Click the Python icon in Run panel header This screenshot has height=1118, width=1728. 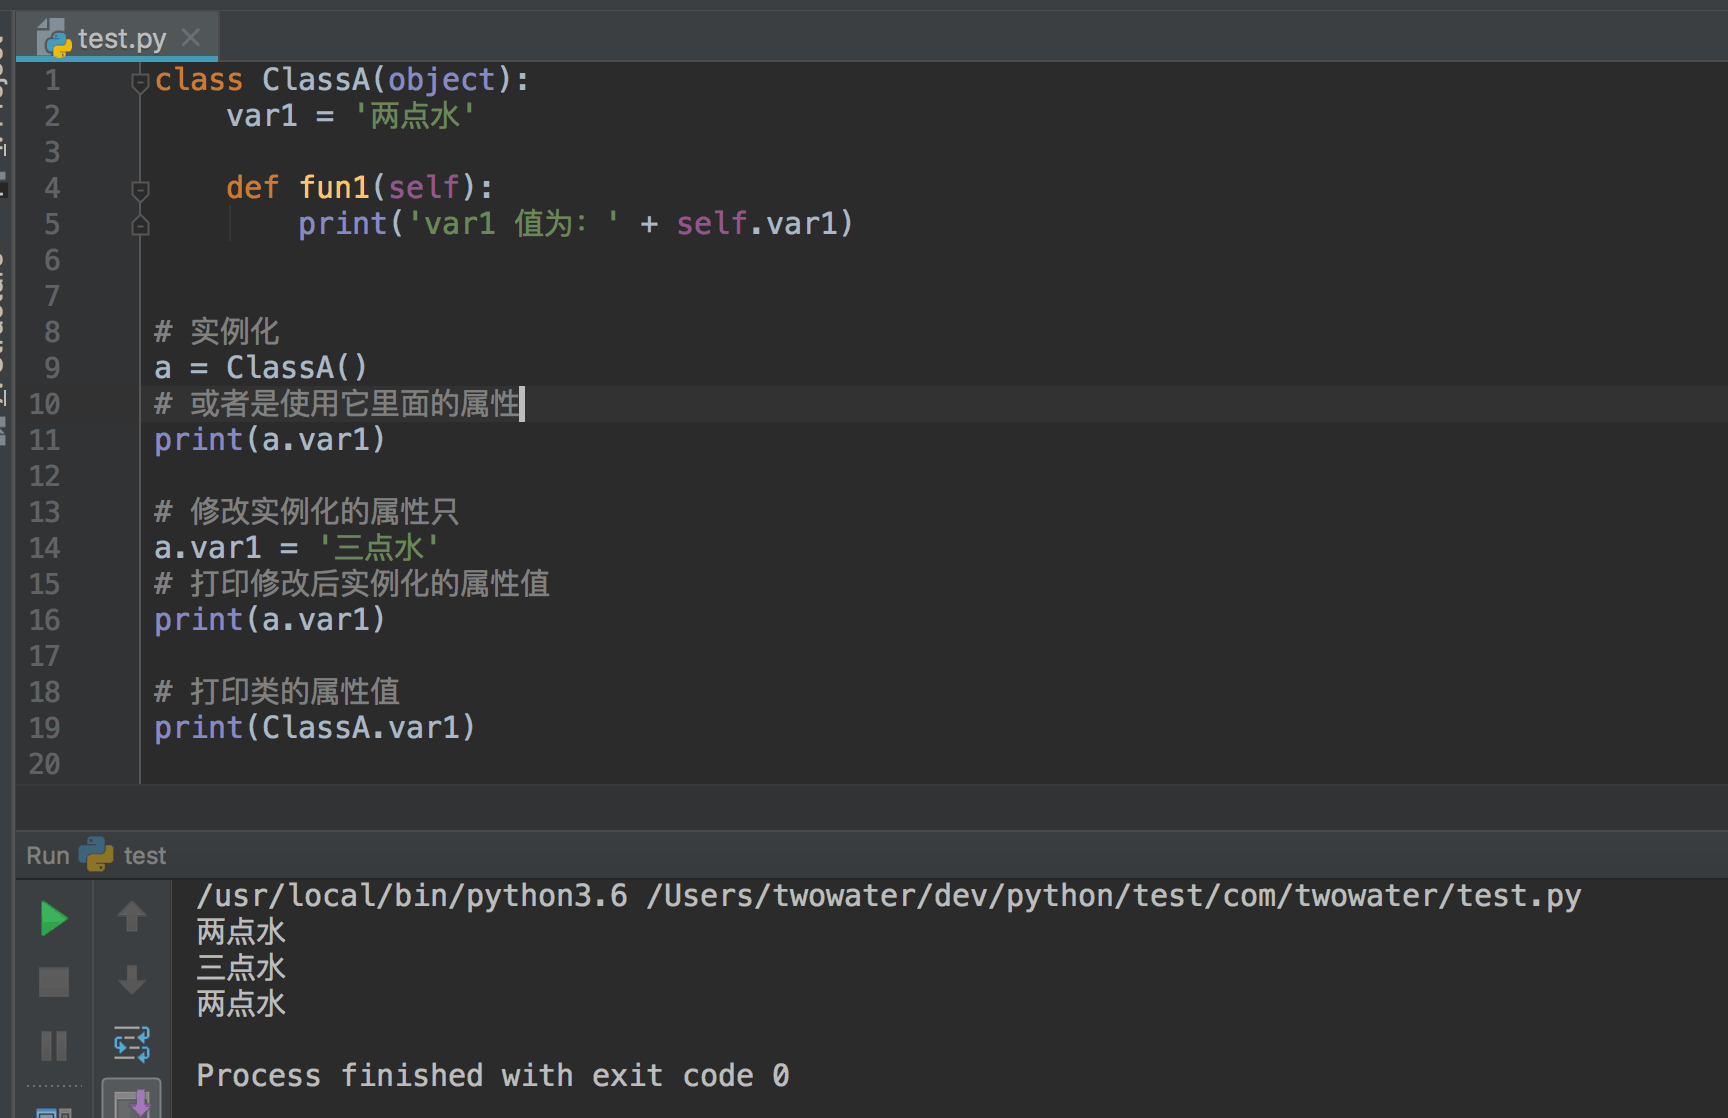click(x=96, y=854)
